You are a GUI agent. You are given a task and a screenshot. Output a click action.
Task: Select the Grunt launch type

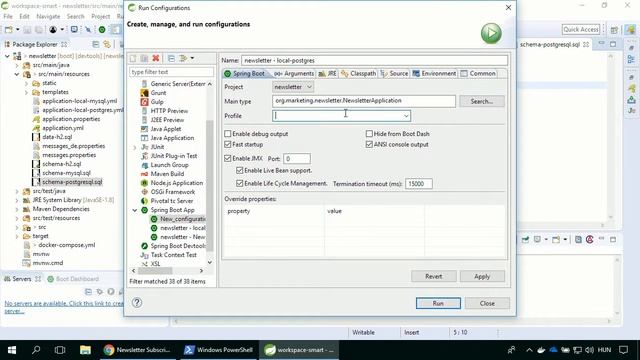tap(158, 93)
